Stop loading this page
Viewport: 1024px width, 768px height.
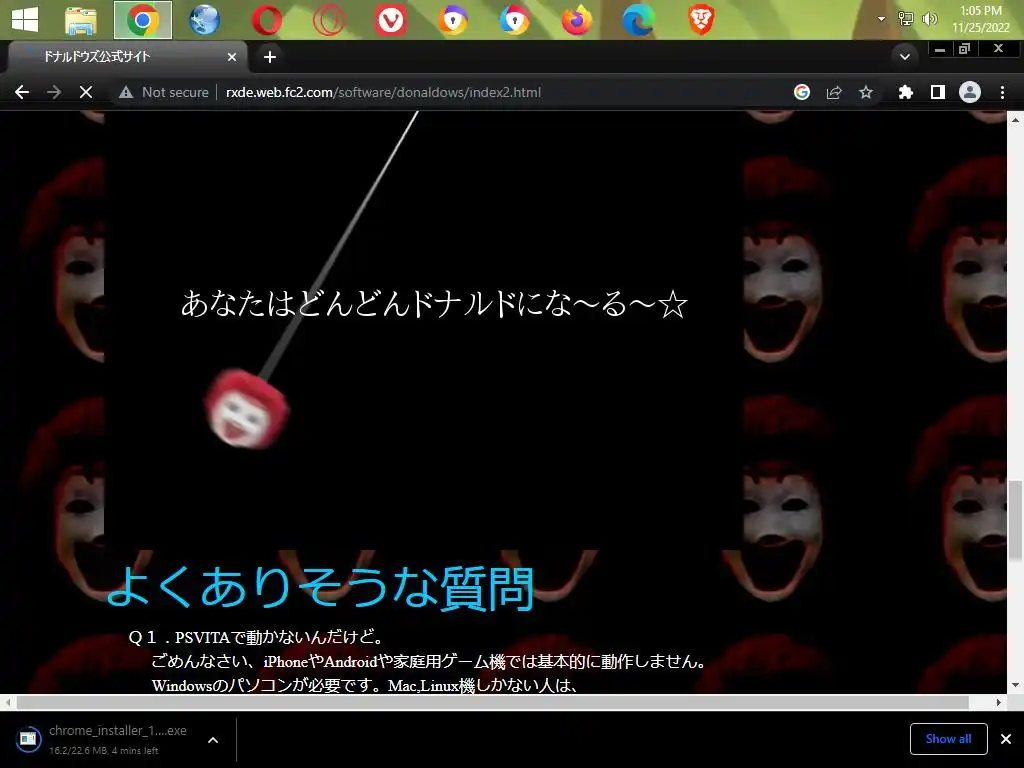click(86, 92)
